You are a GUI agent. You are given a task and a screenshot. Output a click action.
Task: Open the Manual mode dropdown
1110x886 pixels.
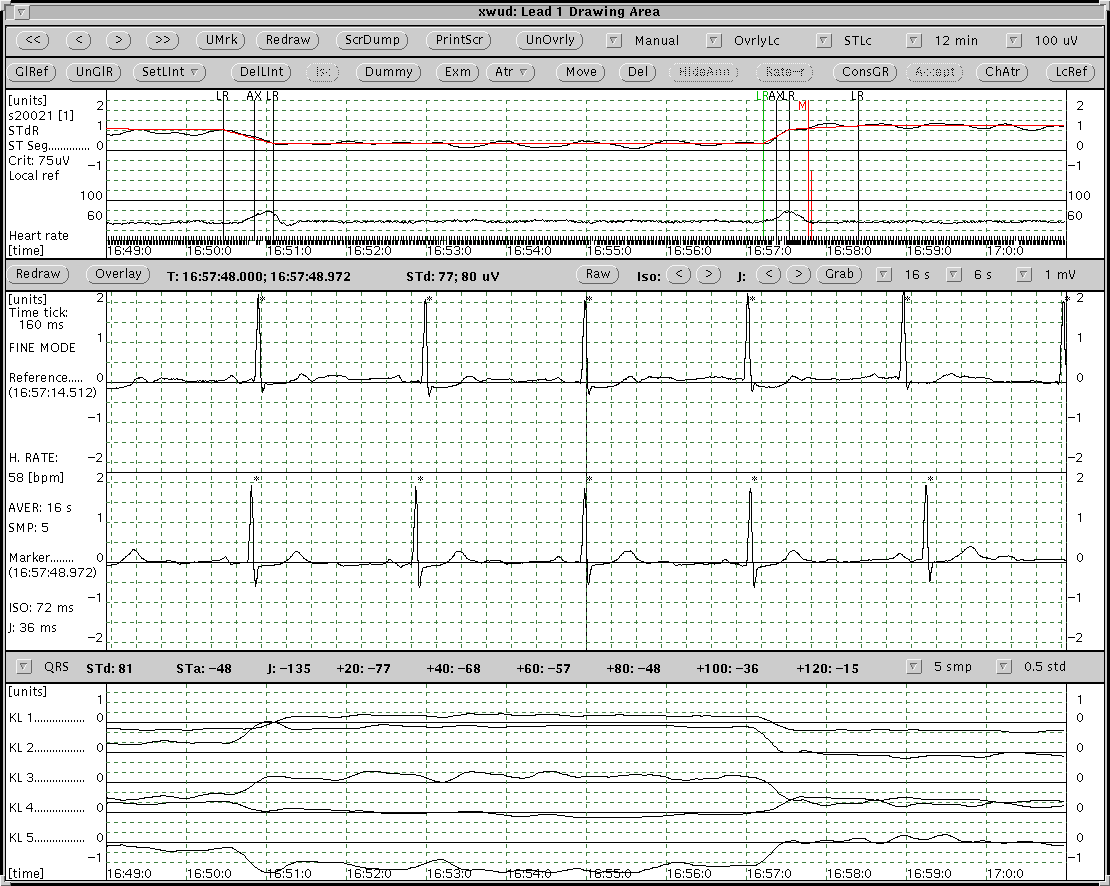pos(613,41)
